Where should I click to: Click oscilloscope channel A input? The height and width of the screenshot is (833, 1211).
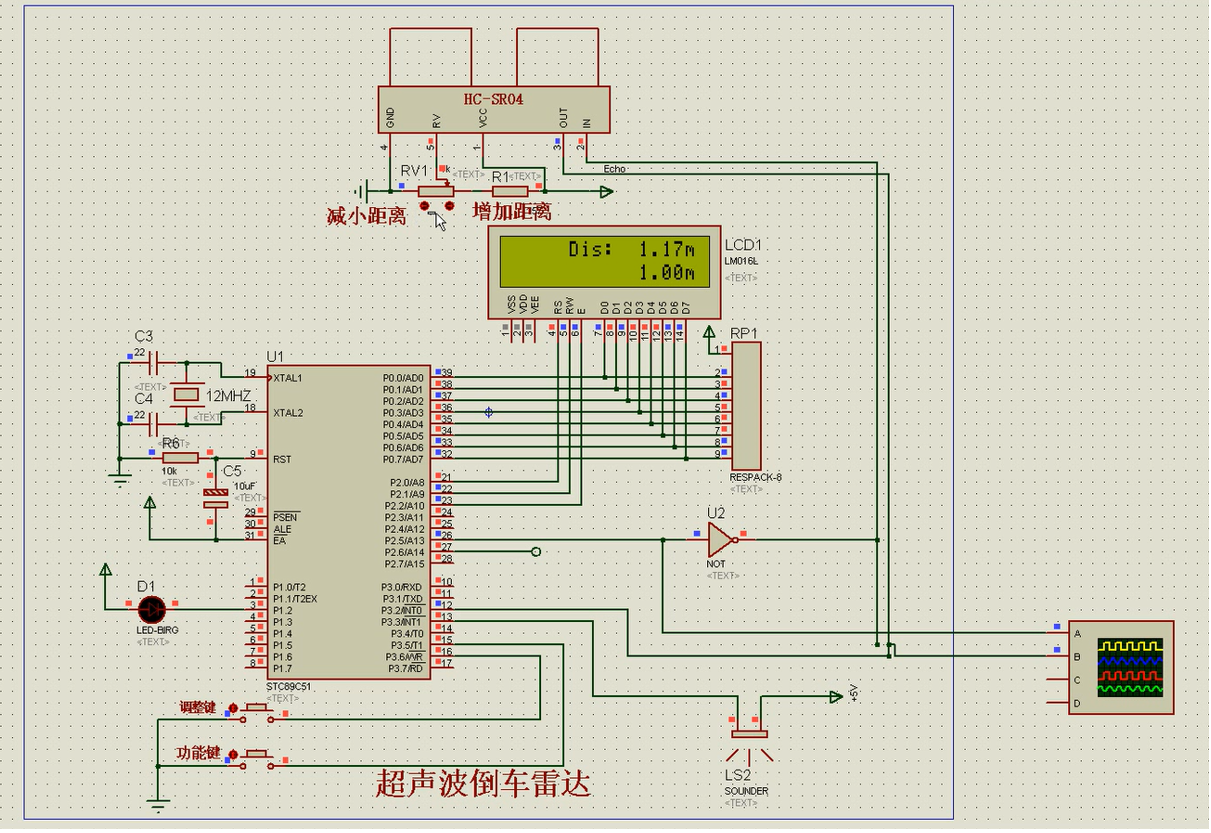click(1077, 633)
